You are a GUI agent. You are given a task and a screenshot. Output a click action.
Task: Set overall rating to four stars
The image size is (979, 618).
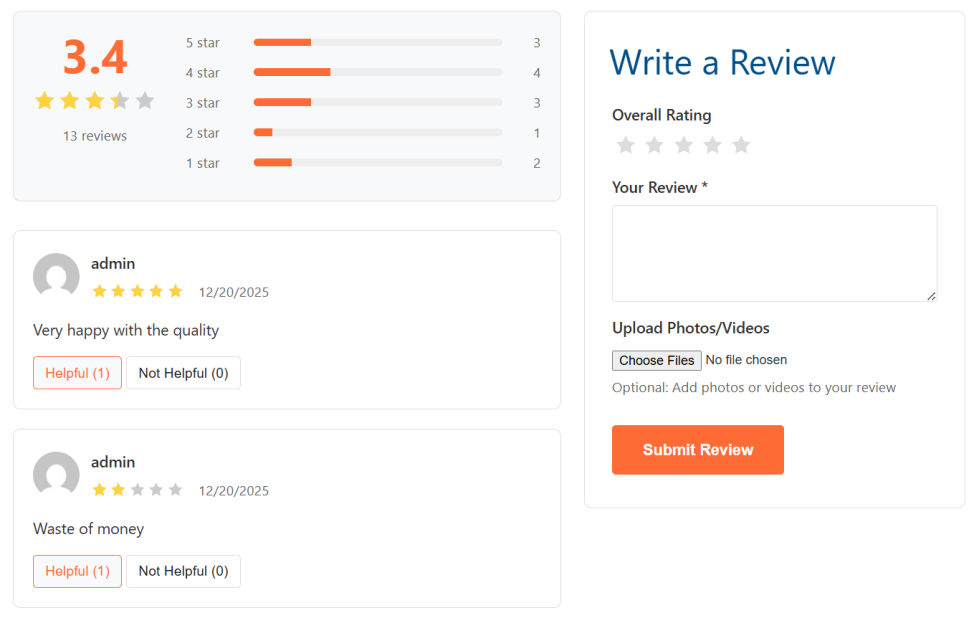pos(712,146)
